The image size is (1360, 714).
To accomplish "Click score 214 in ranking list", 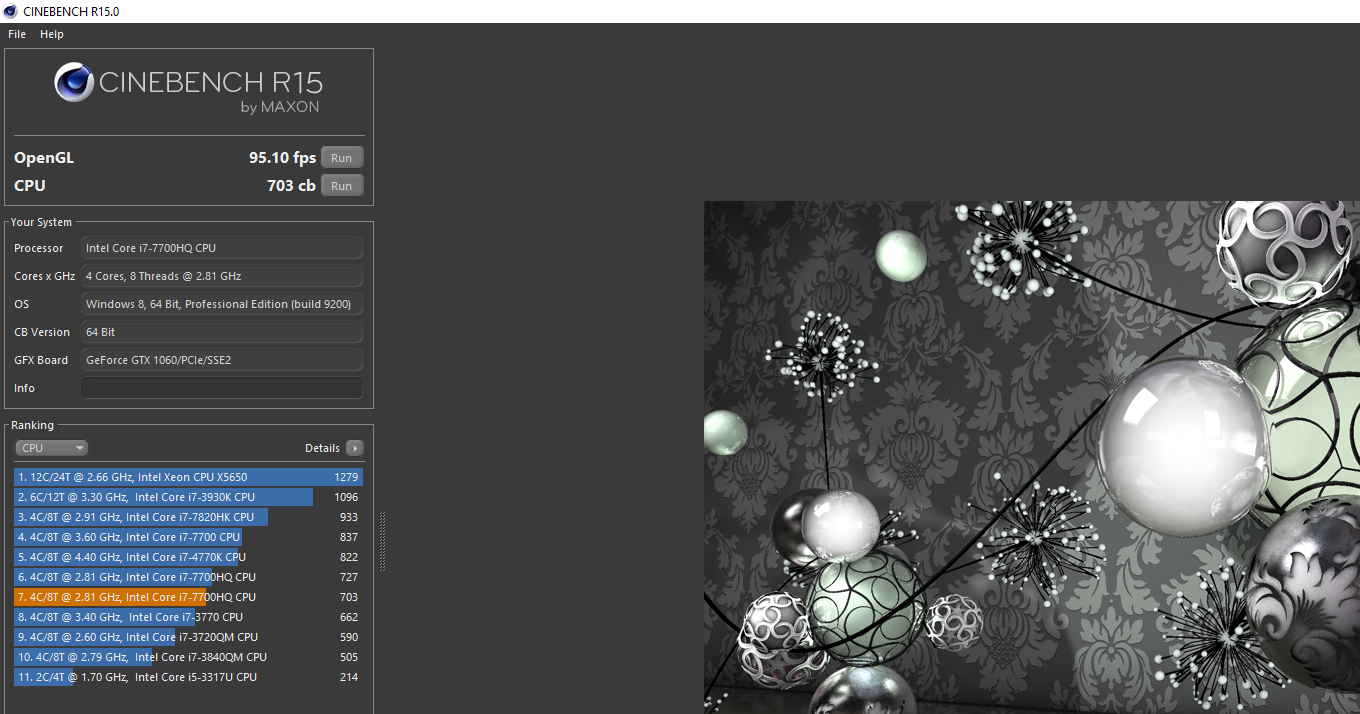I will click(349, 677).
